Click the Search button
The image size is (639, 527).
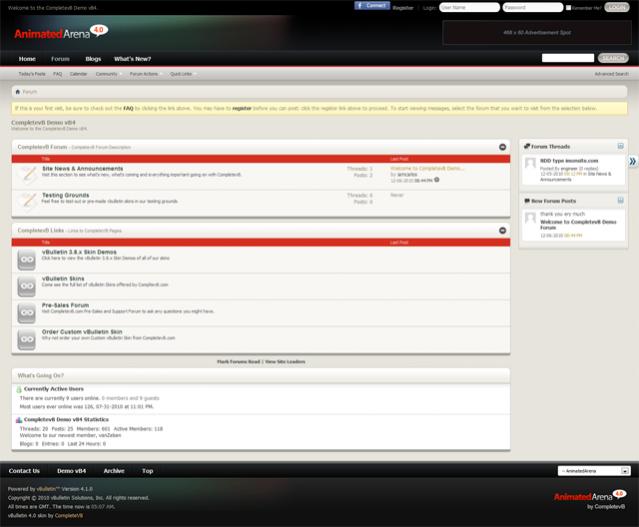613,58
